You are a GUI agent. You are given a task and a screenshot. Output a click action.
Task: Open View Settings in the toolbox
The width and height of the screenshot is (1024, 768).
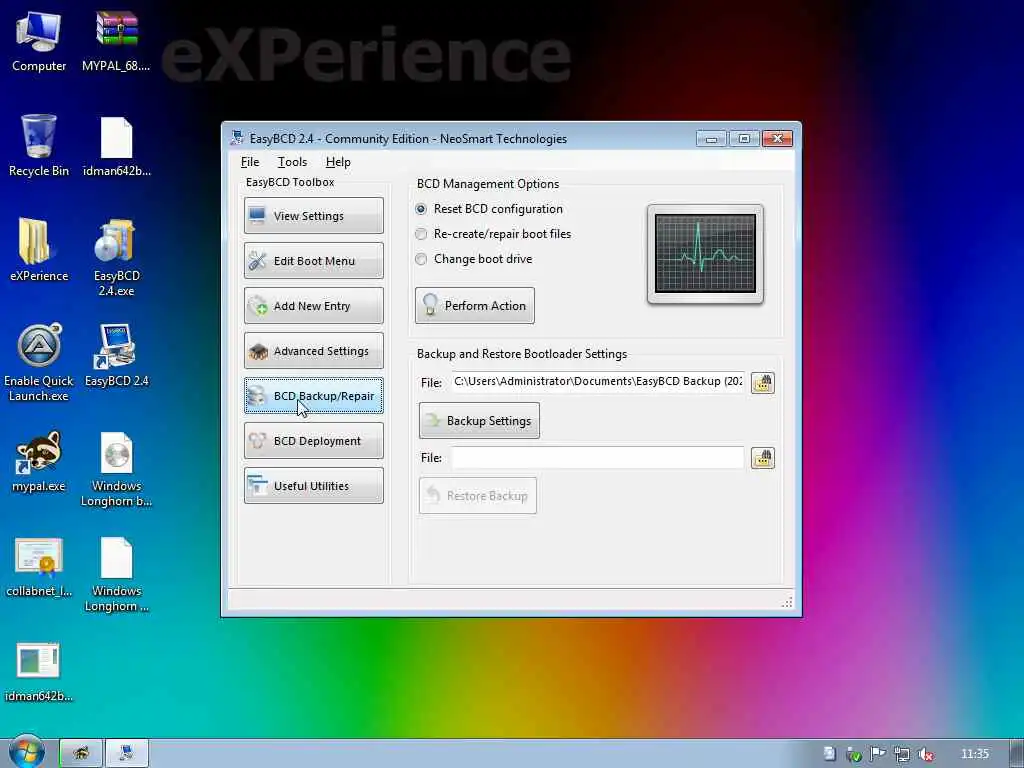(313, 216)
